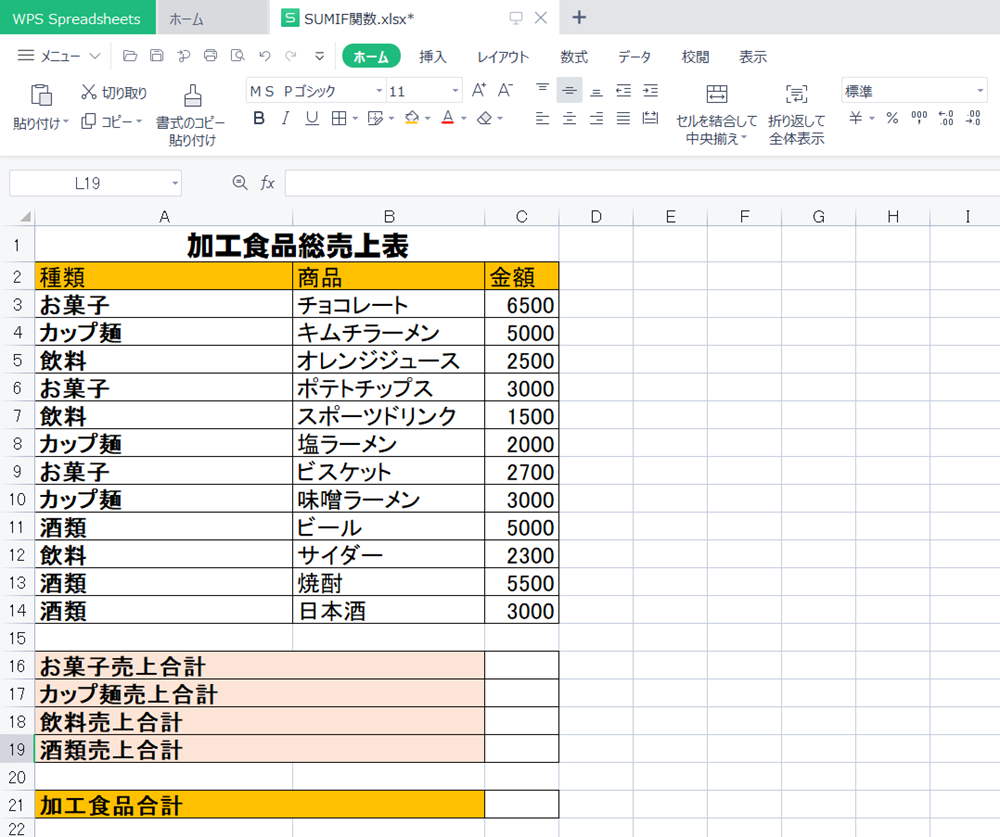Open the menu hamburger button
The width and height of the screenshot is (1000, 837).
(x=26, y=56)
